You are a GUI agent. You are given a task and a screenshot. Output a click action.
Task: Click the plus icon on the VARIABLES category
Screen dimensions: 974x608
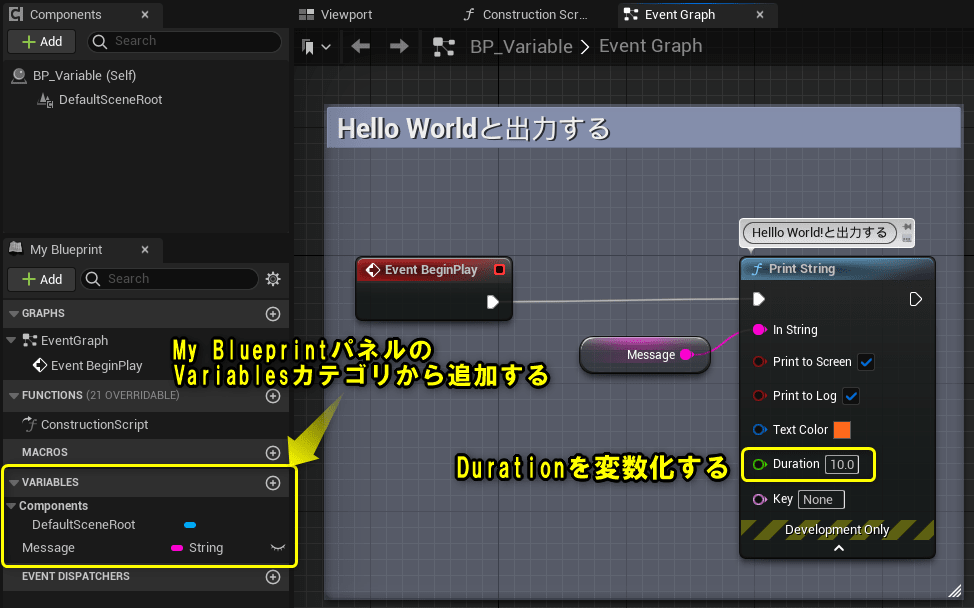point(272,483)
